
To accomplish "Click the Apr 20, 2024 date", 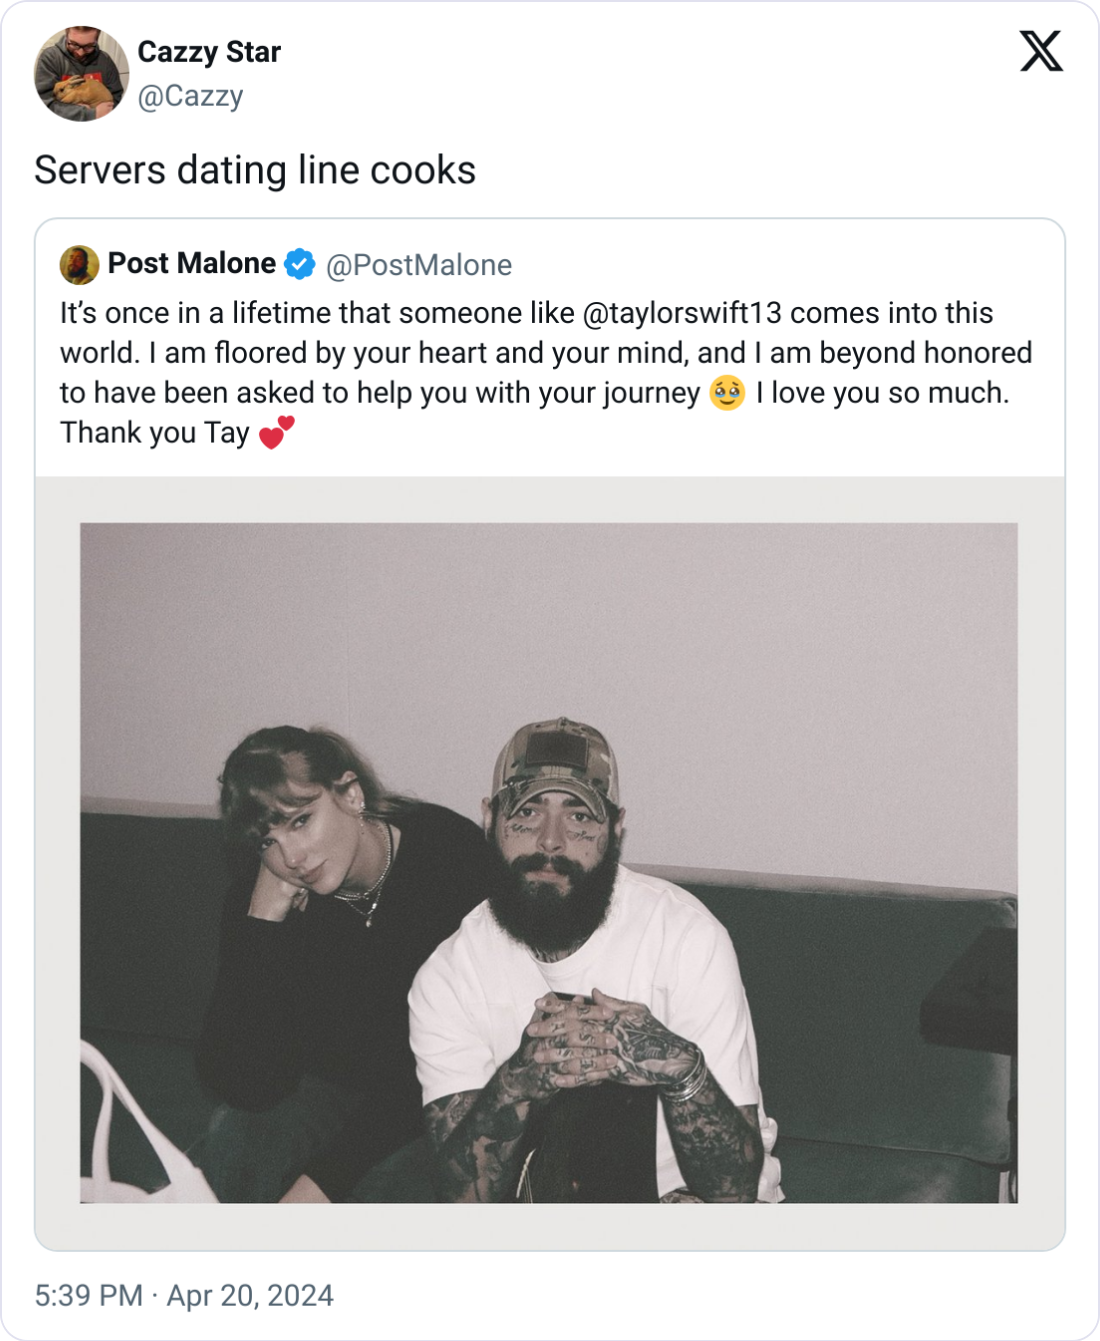I will click(x=250, y=1295).
